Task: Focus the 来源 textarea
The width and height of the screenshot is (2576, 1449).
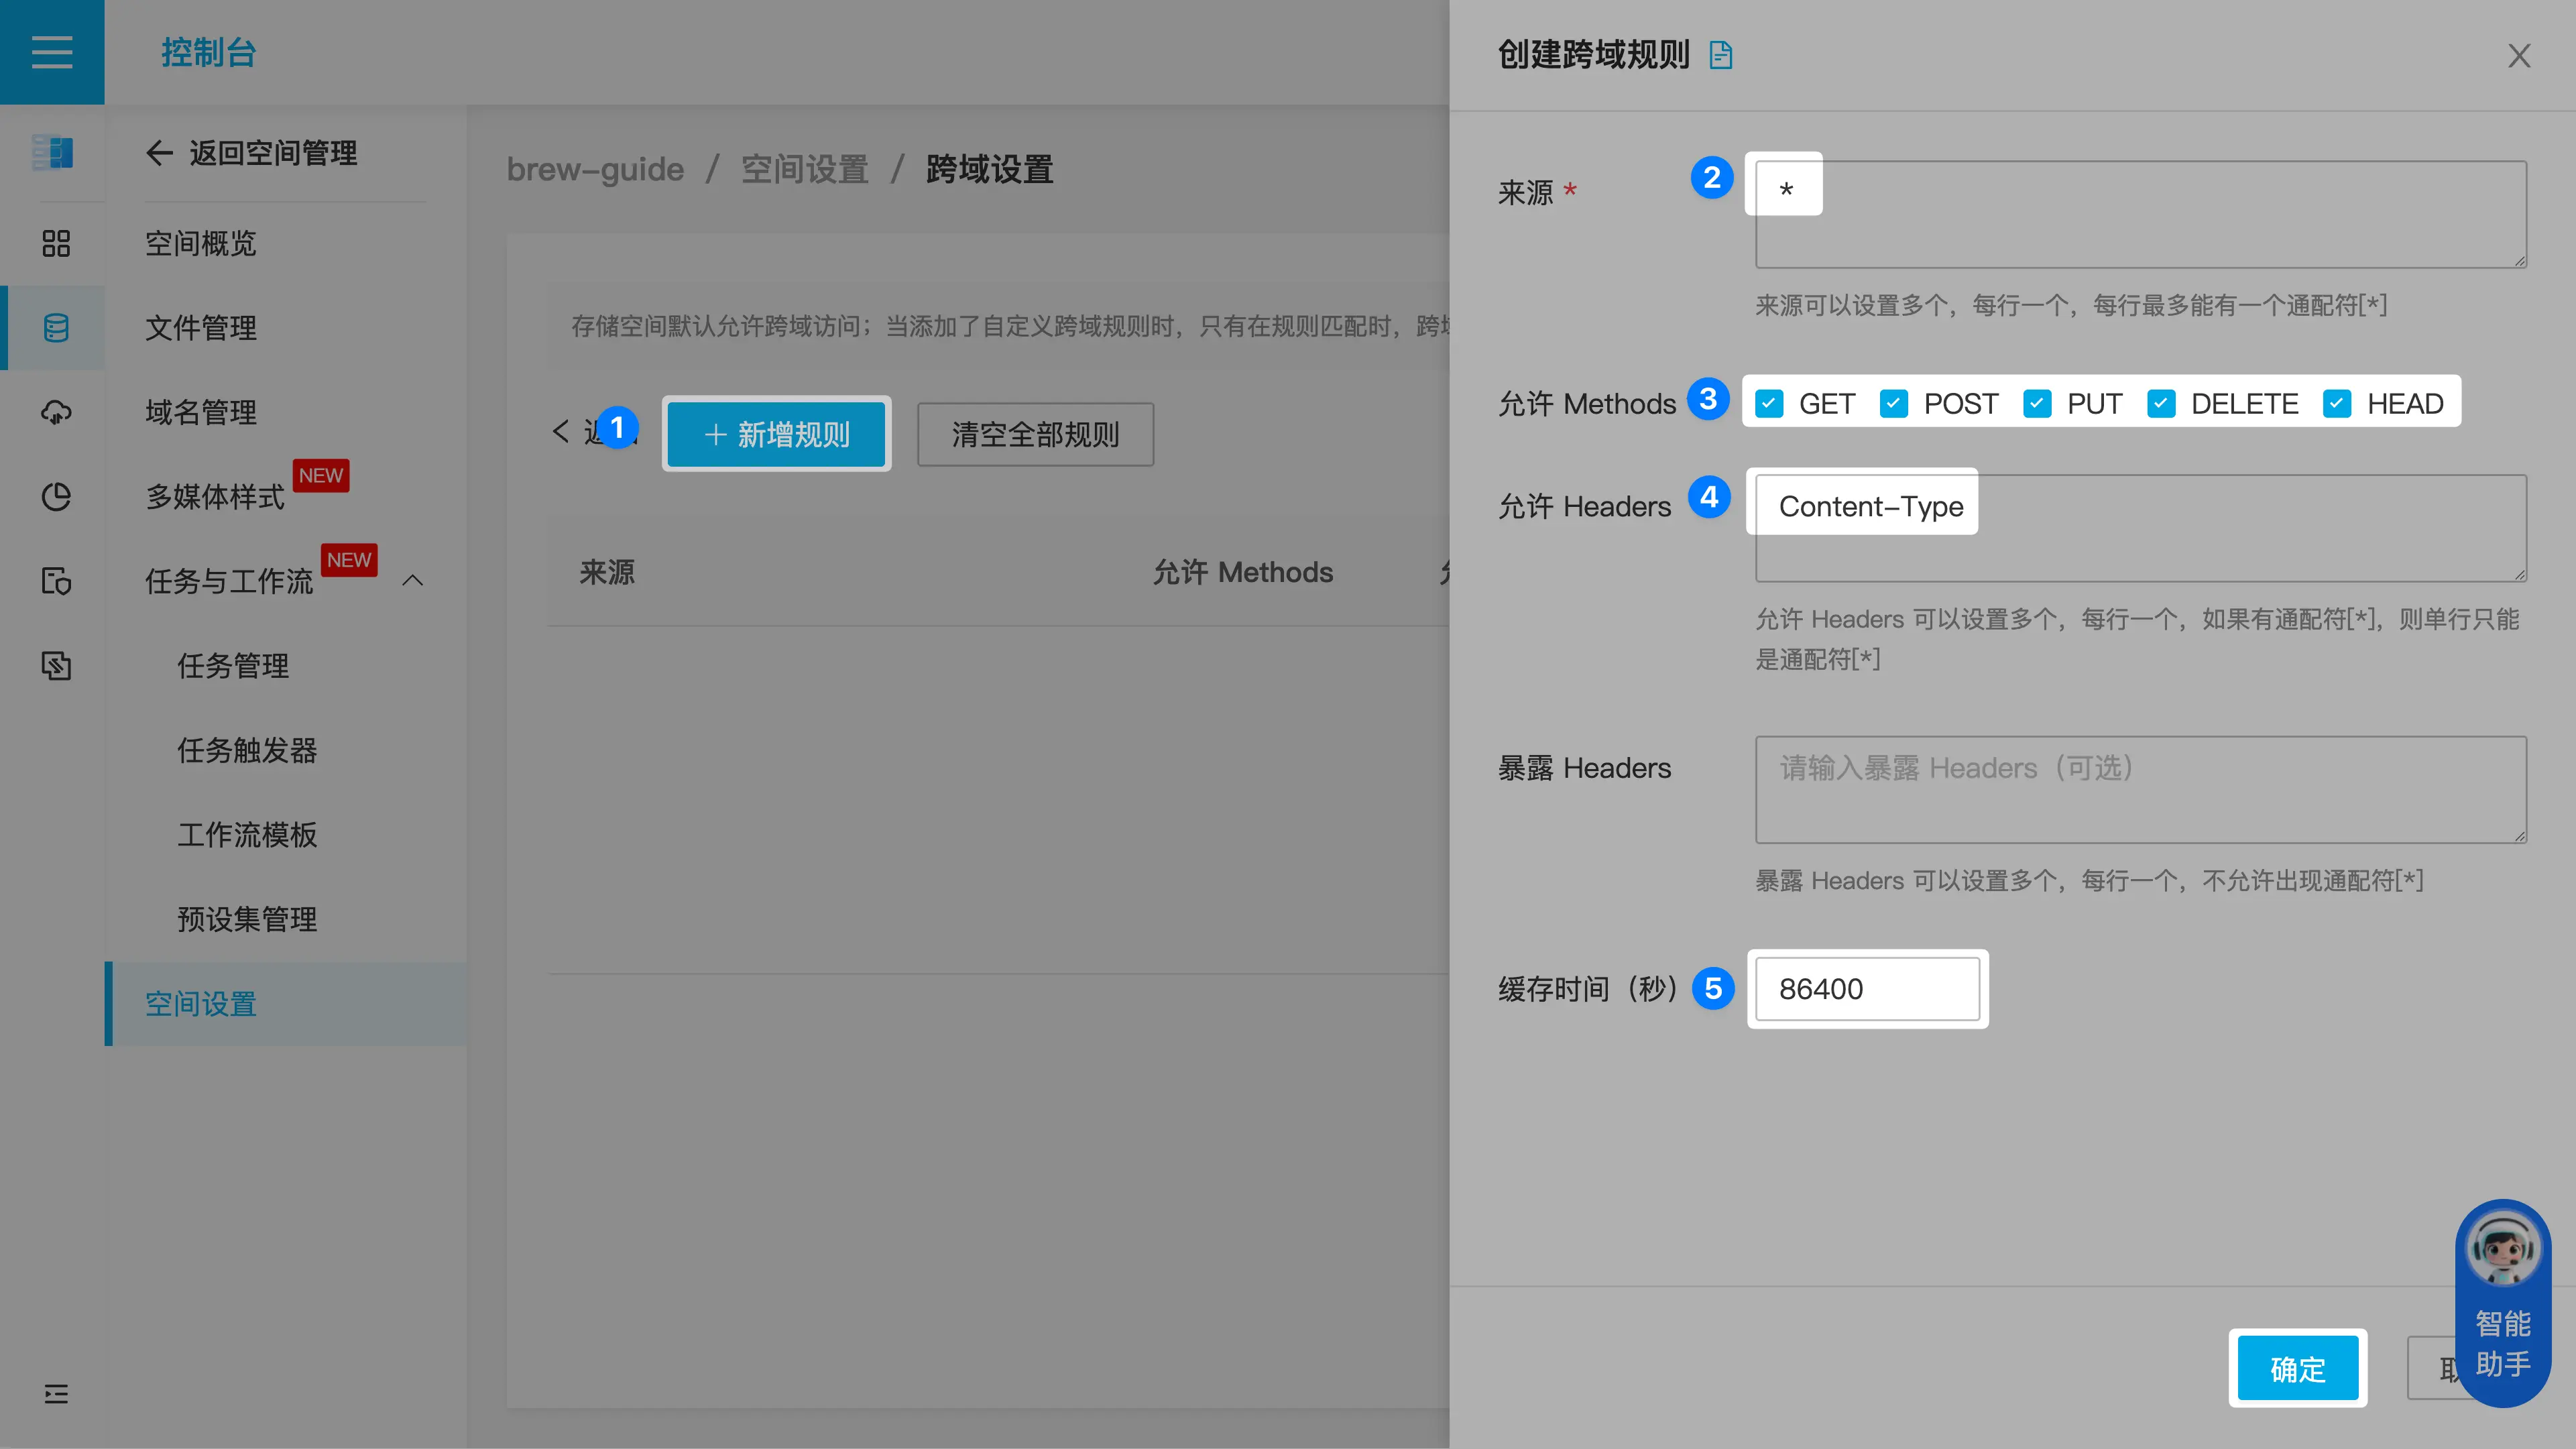Action: pos(2141,214)
